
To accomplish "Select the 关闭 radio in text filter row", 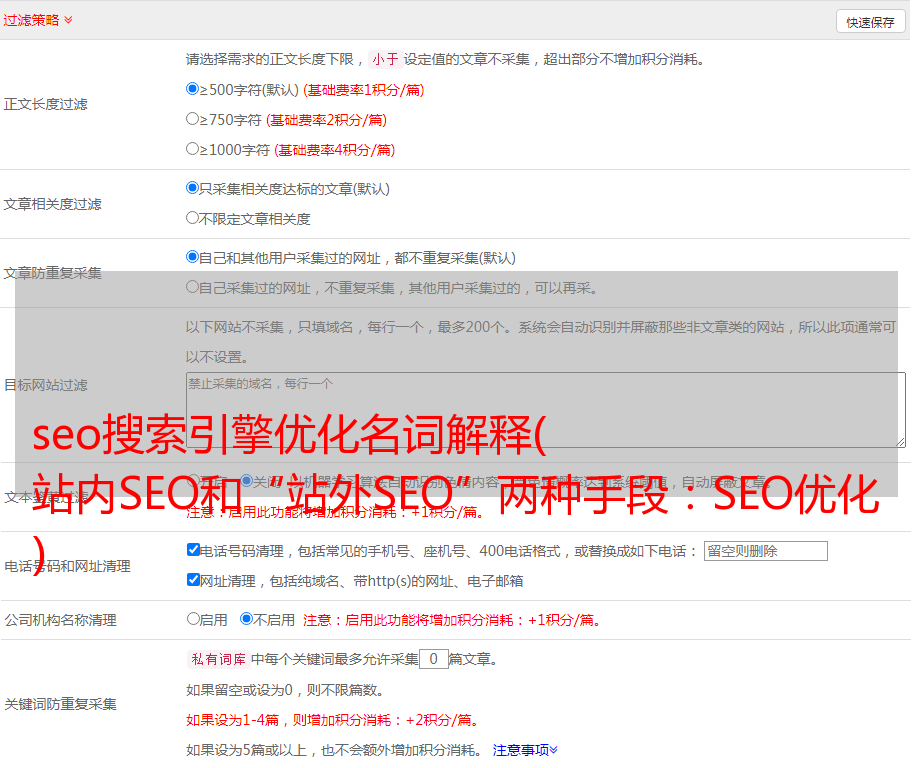I will click(247, 481).
